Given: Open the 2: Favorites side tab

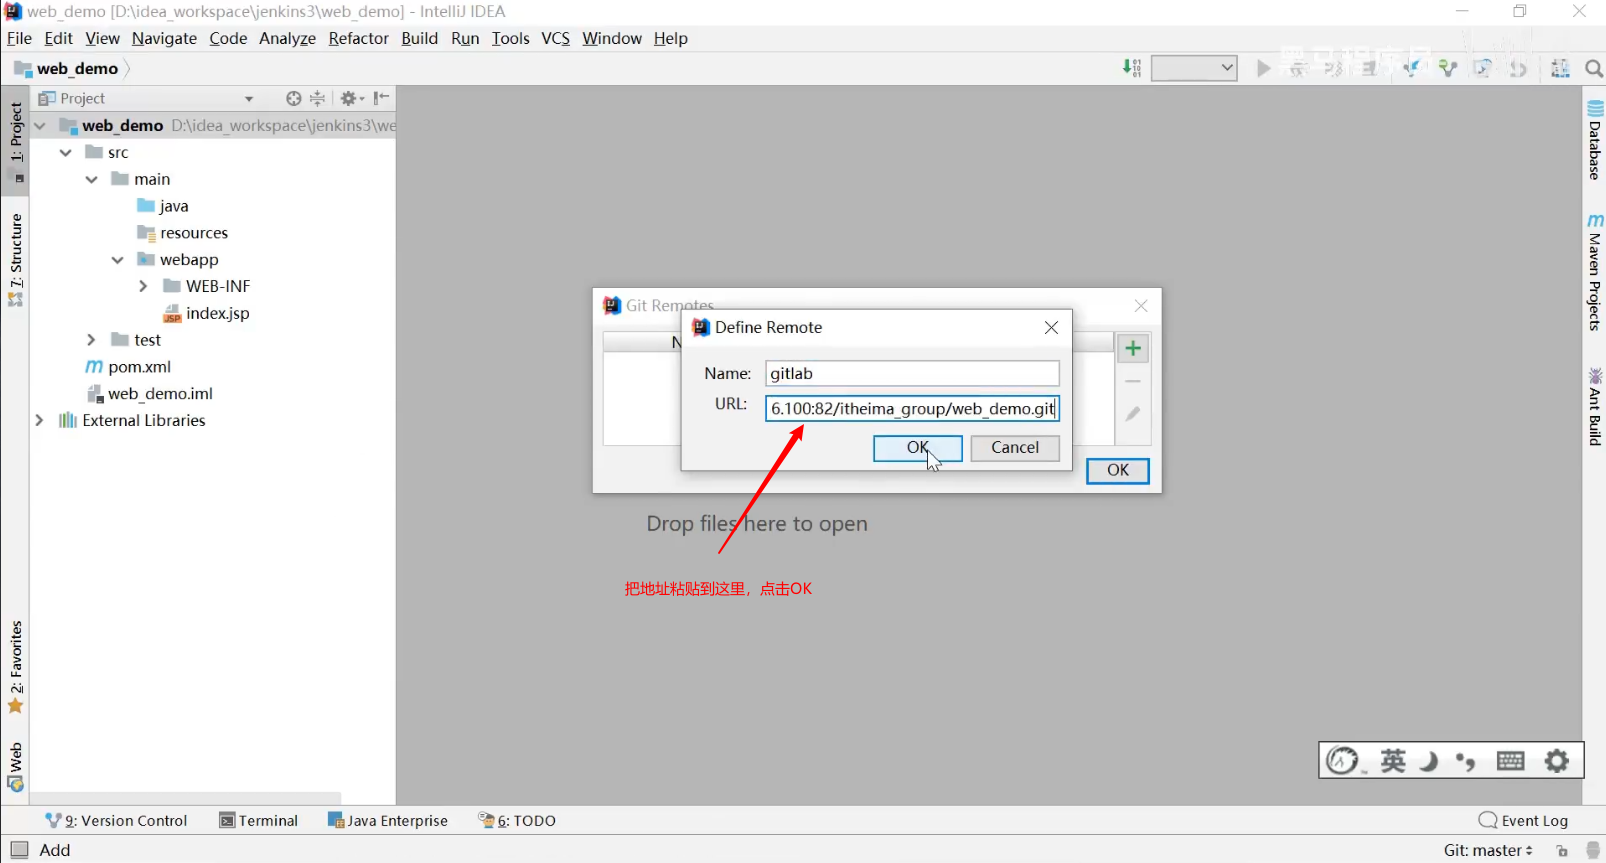Looking at the screenshot, I should click(x=16, y=667).
